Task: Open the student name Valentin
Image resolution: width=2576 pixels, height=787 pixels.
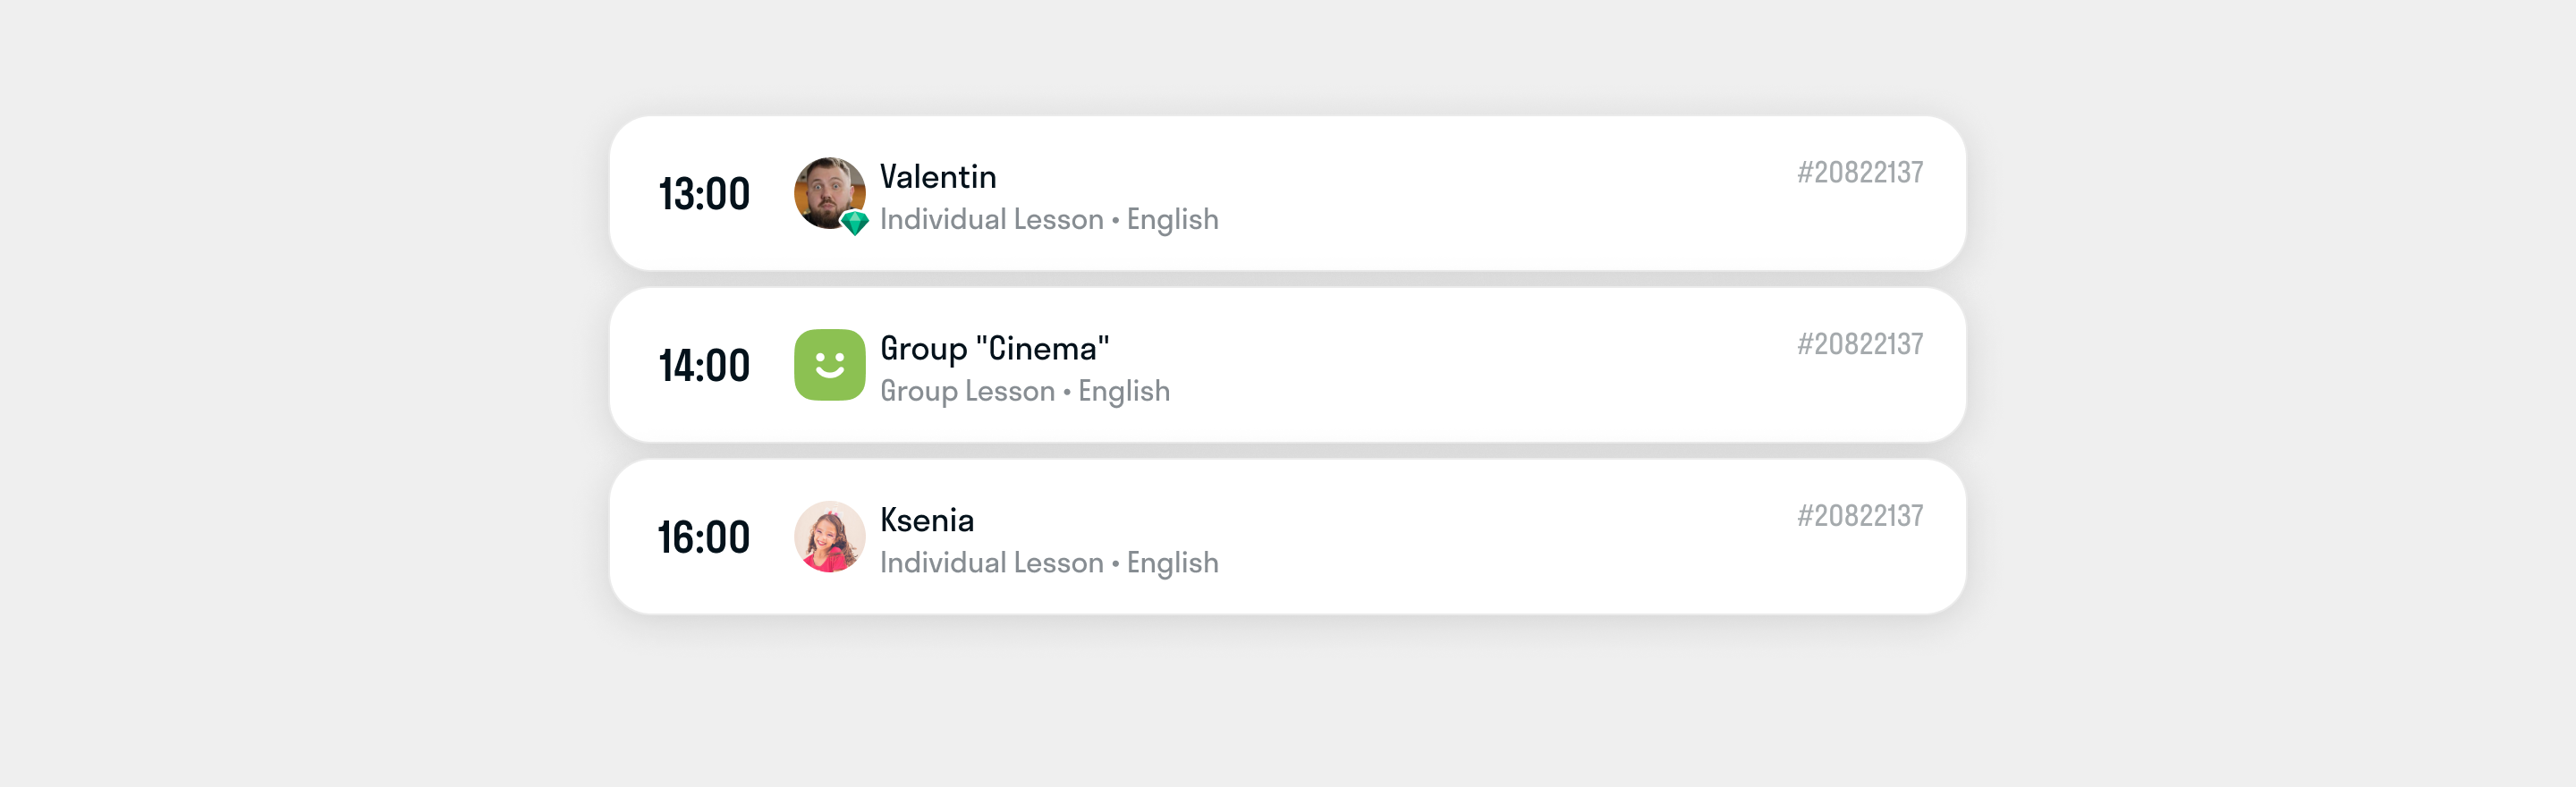Action: 937,177
